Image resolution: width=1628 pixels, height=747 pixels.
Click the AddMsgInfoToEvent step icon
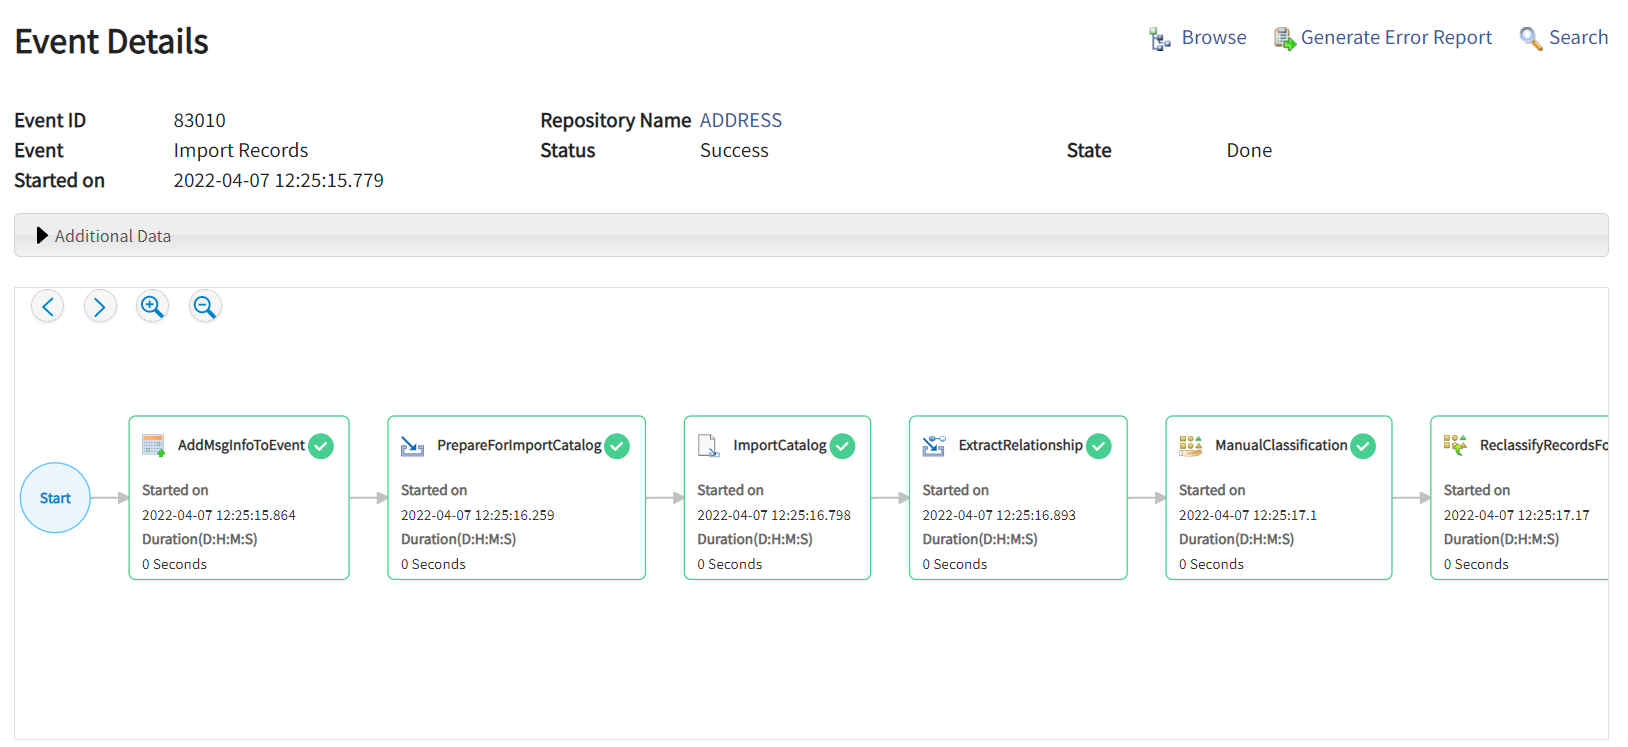153,446
